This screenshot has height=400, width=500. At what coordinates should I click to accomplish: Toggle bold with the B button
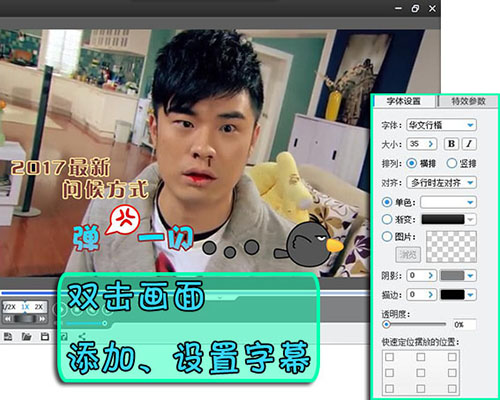tap(452, 144)
